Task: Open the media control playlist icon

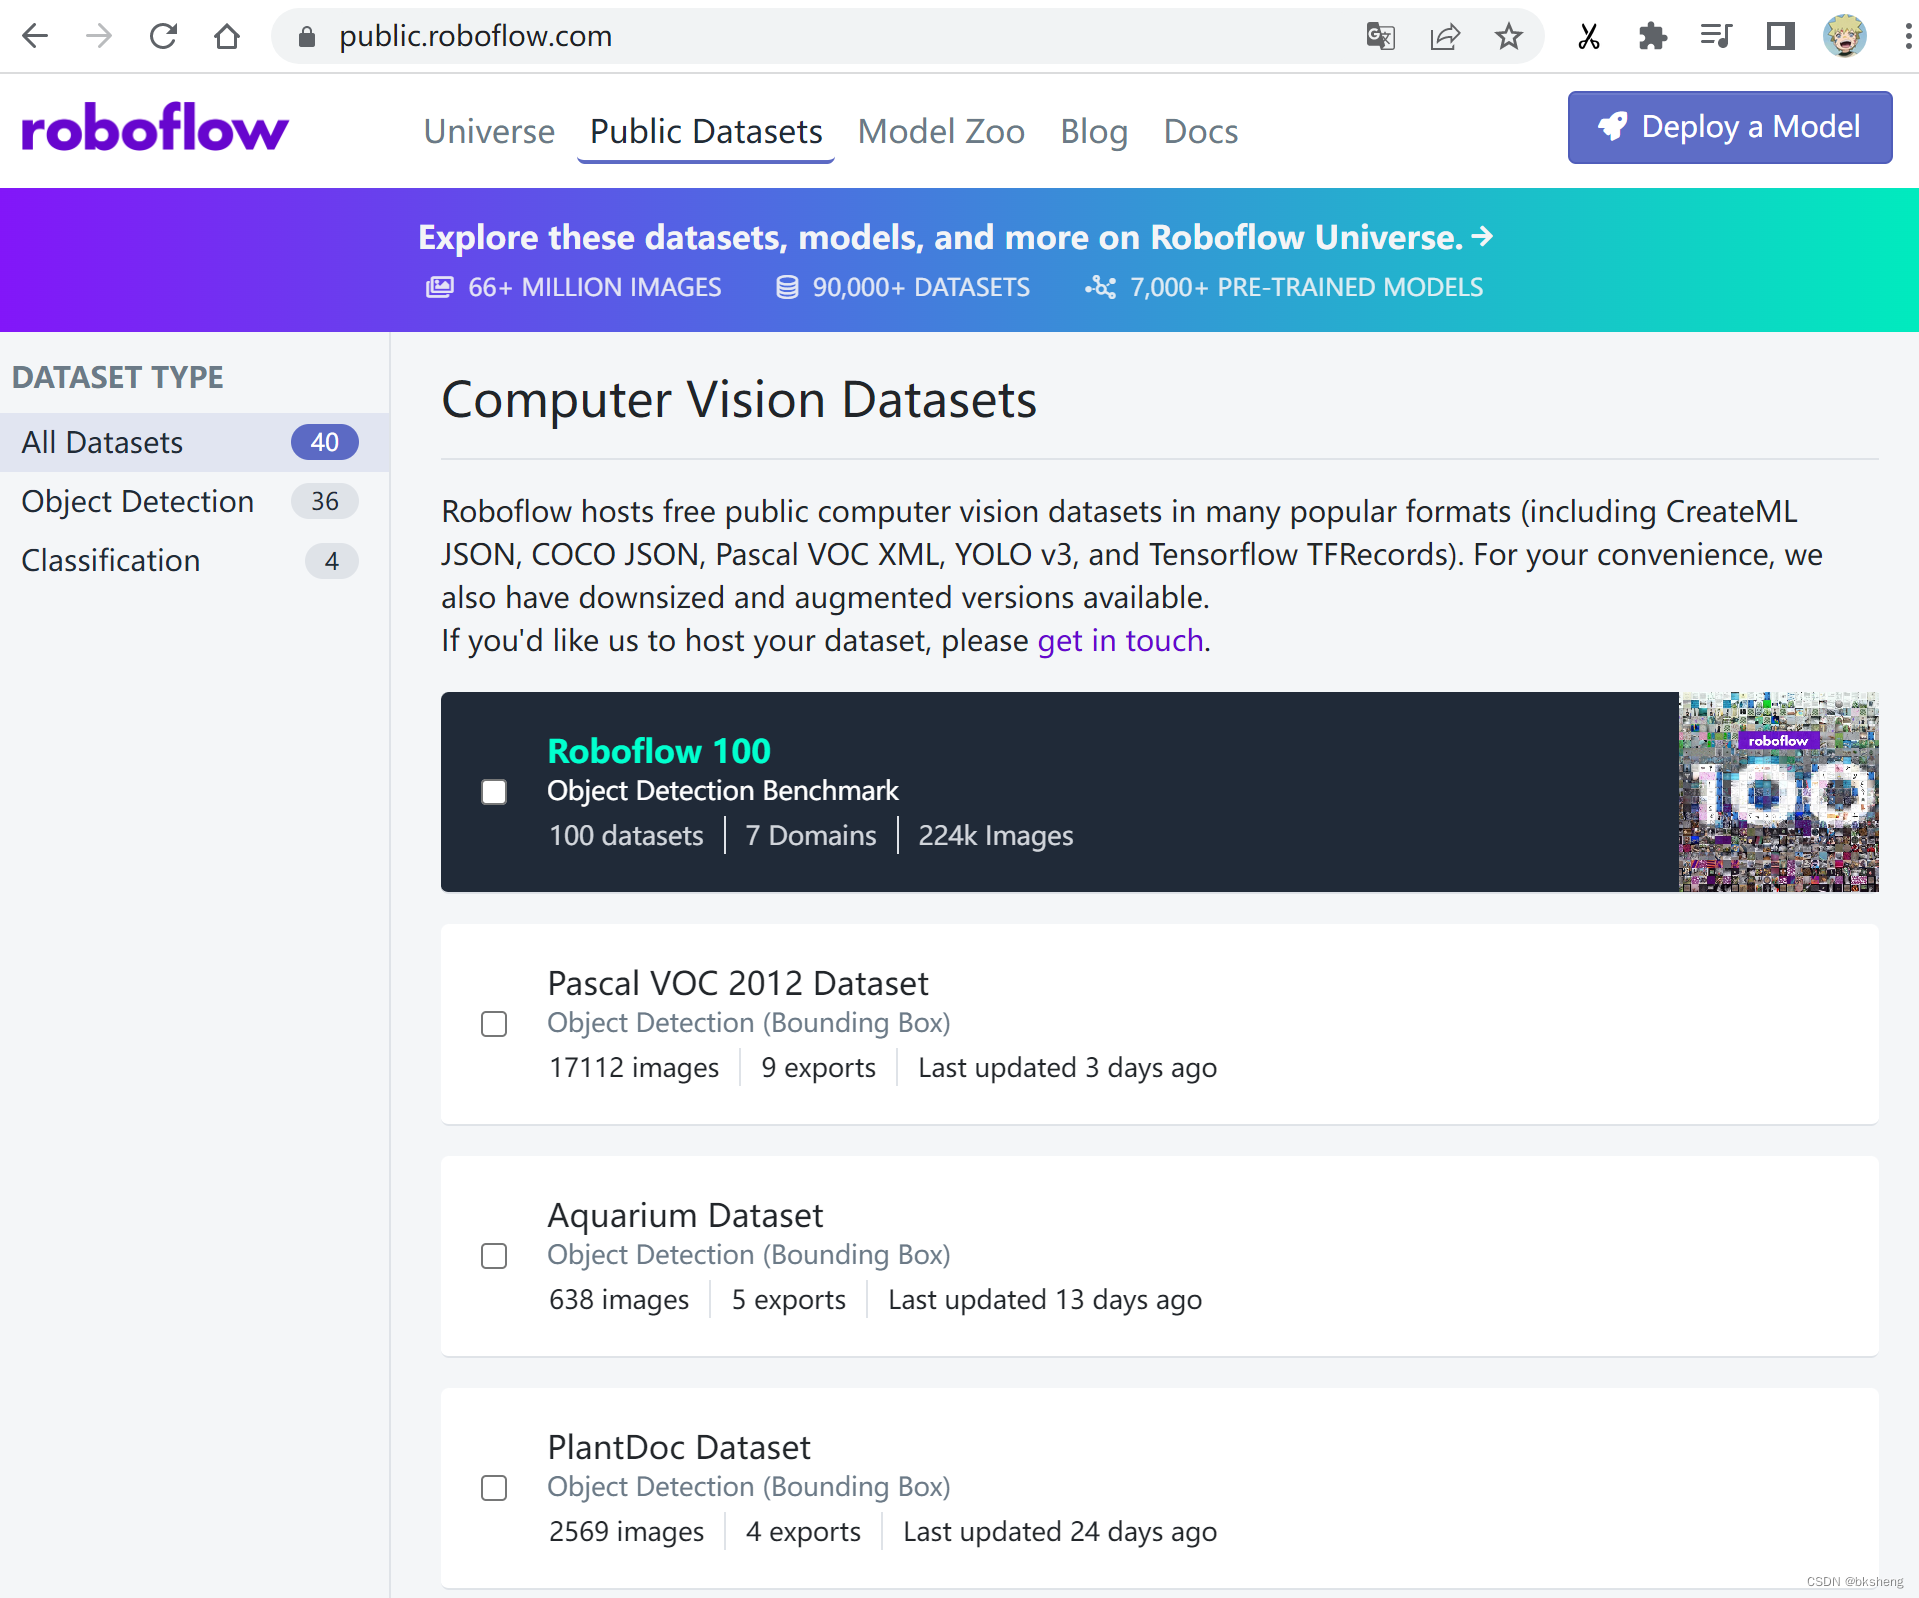Action: (1717, 37)
